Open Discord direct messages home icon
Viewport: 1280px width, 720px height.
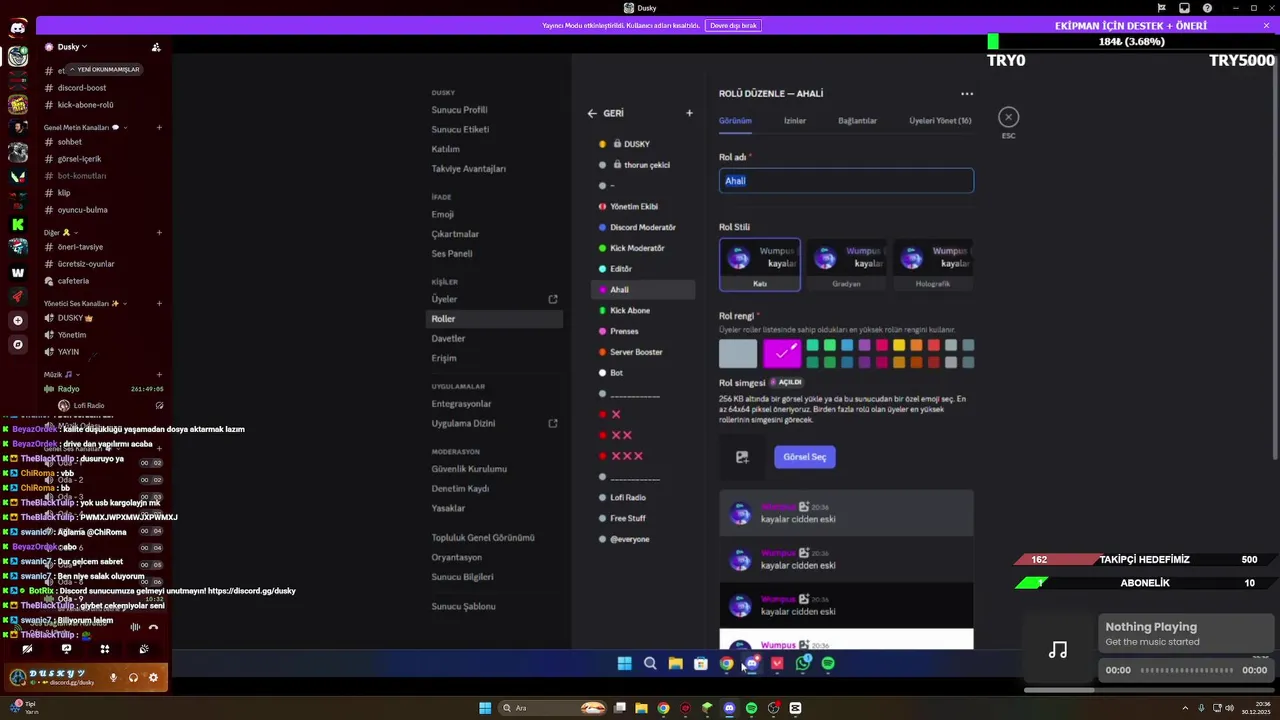click(18, 28)
